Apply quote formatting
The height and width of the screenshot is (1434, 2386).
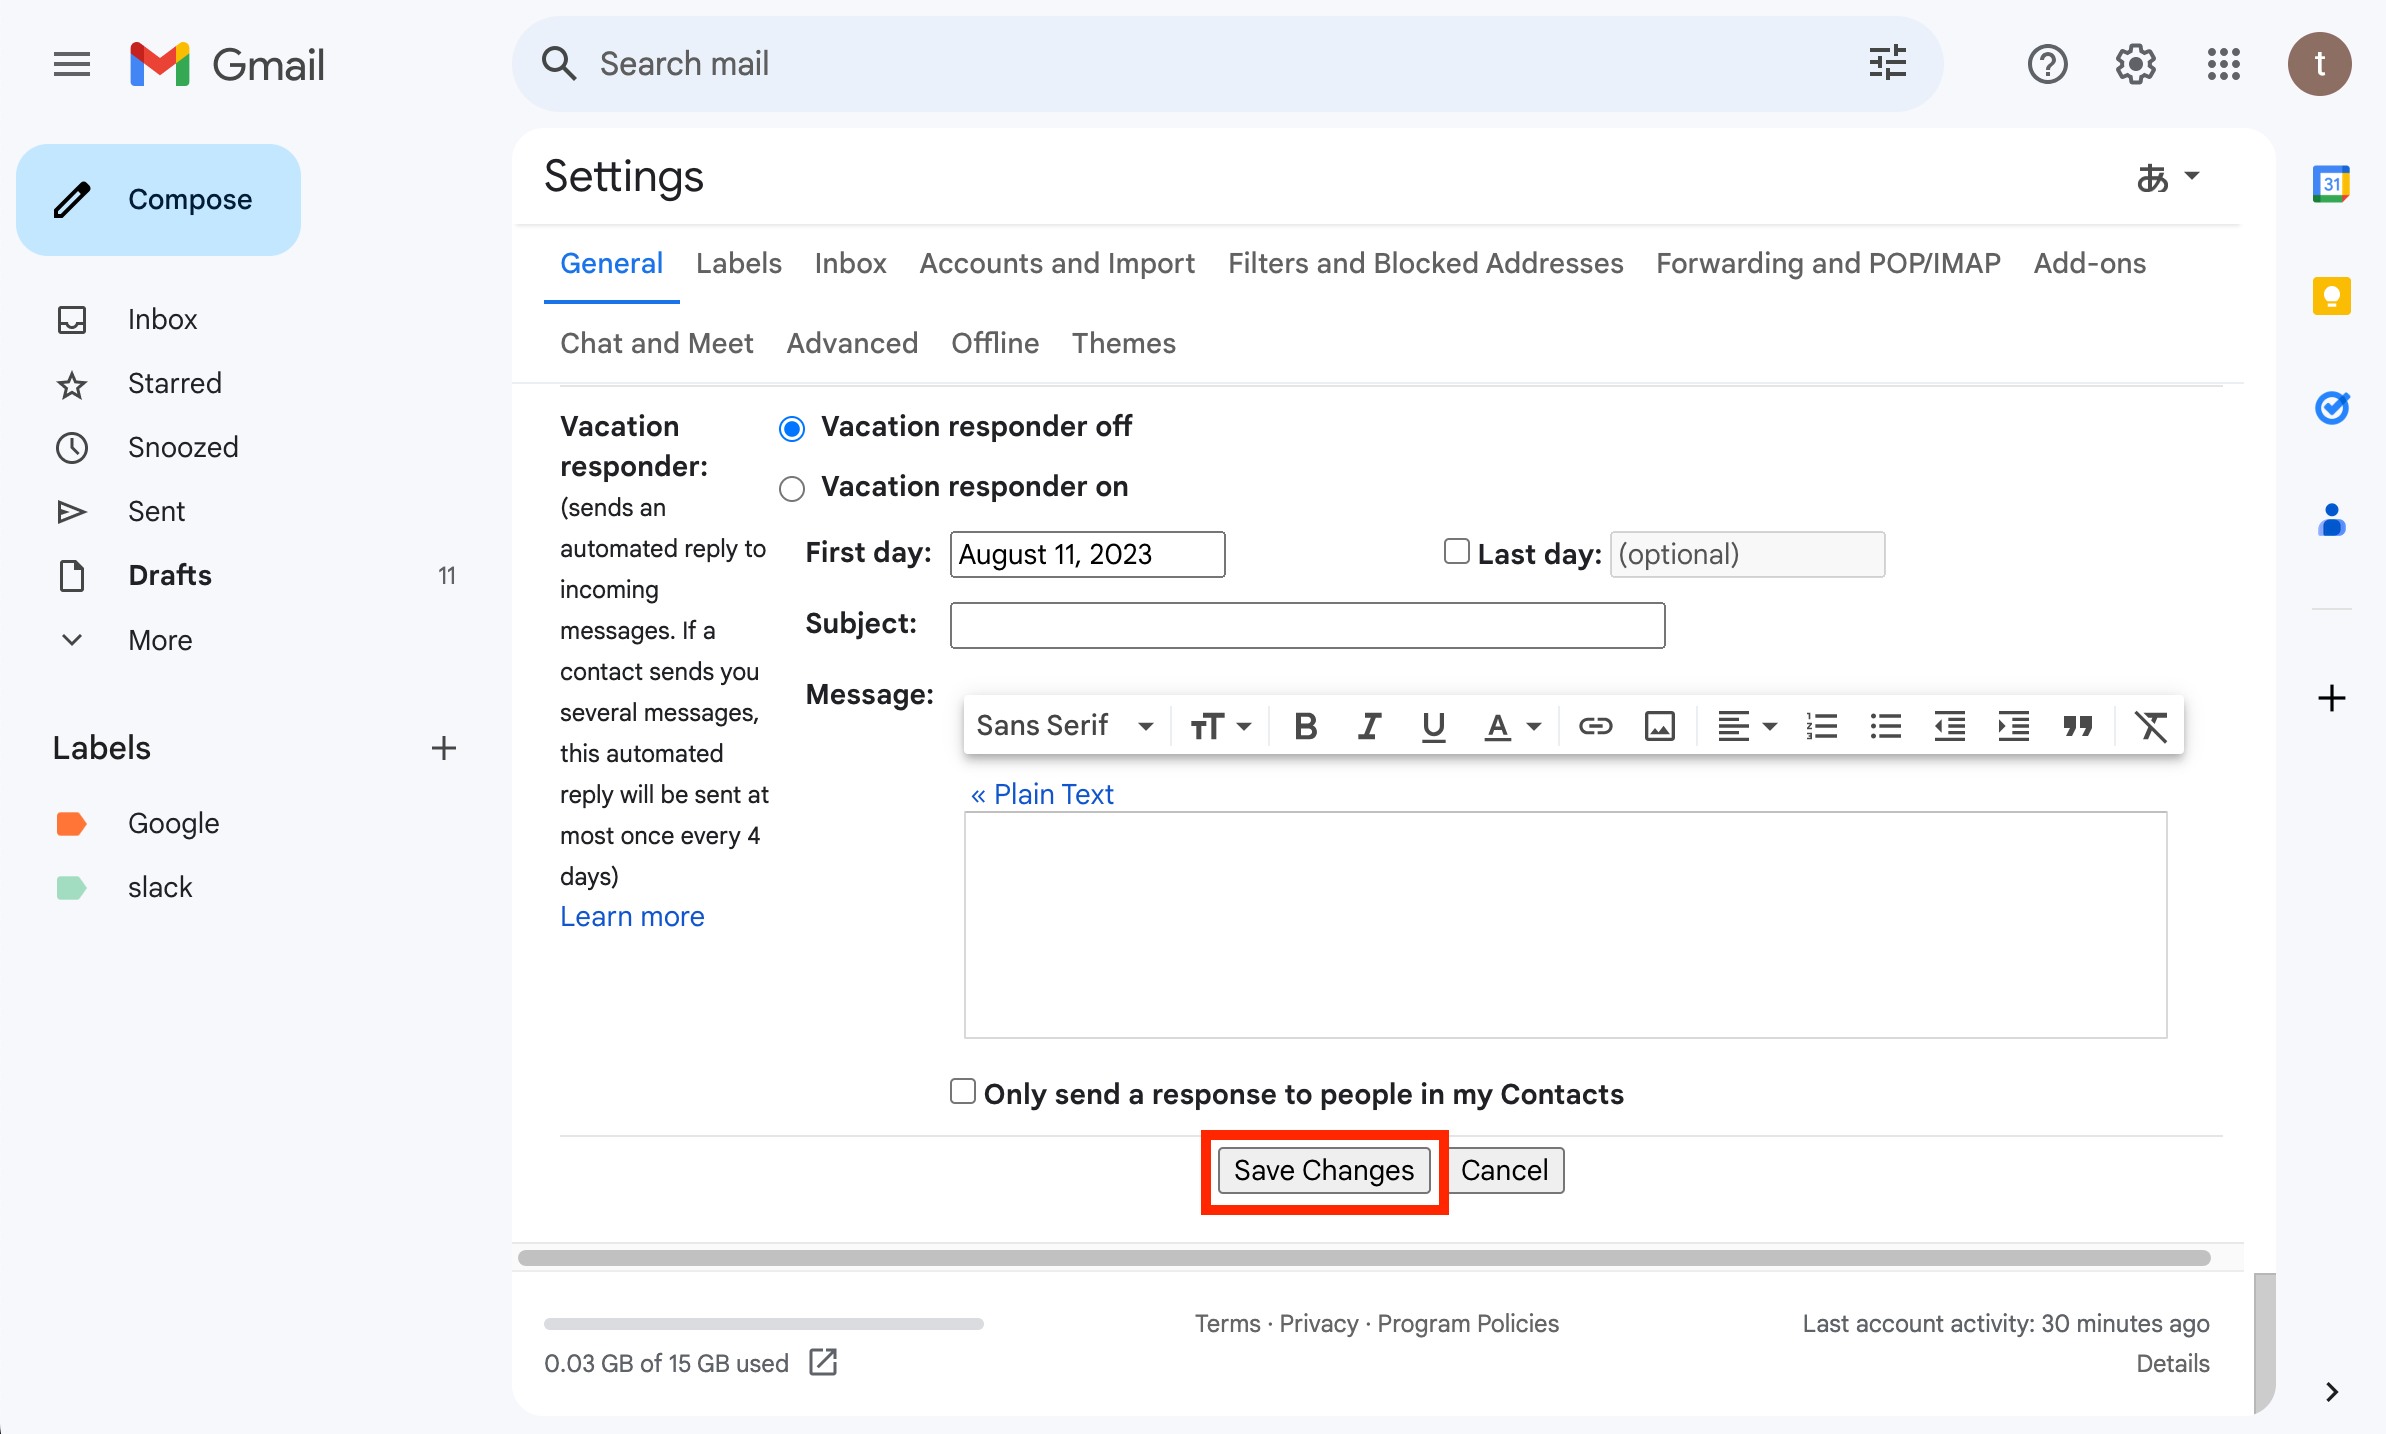click(2077, 726)
